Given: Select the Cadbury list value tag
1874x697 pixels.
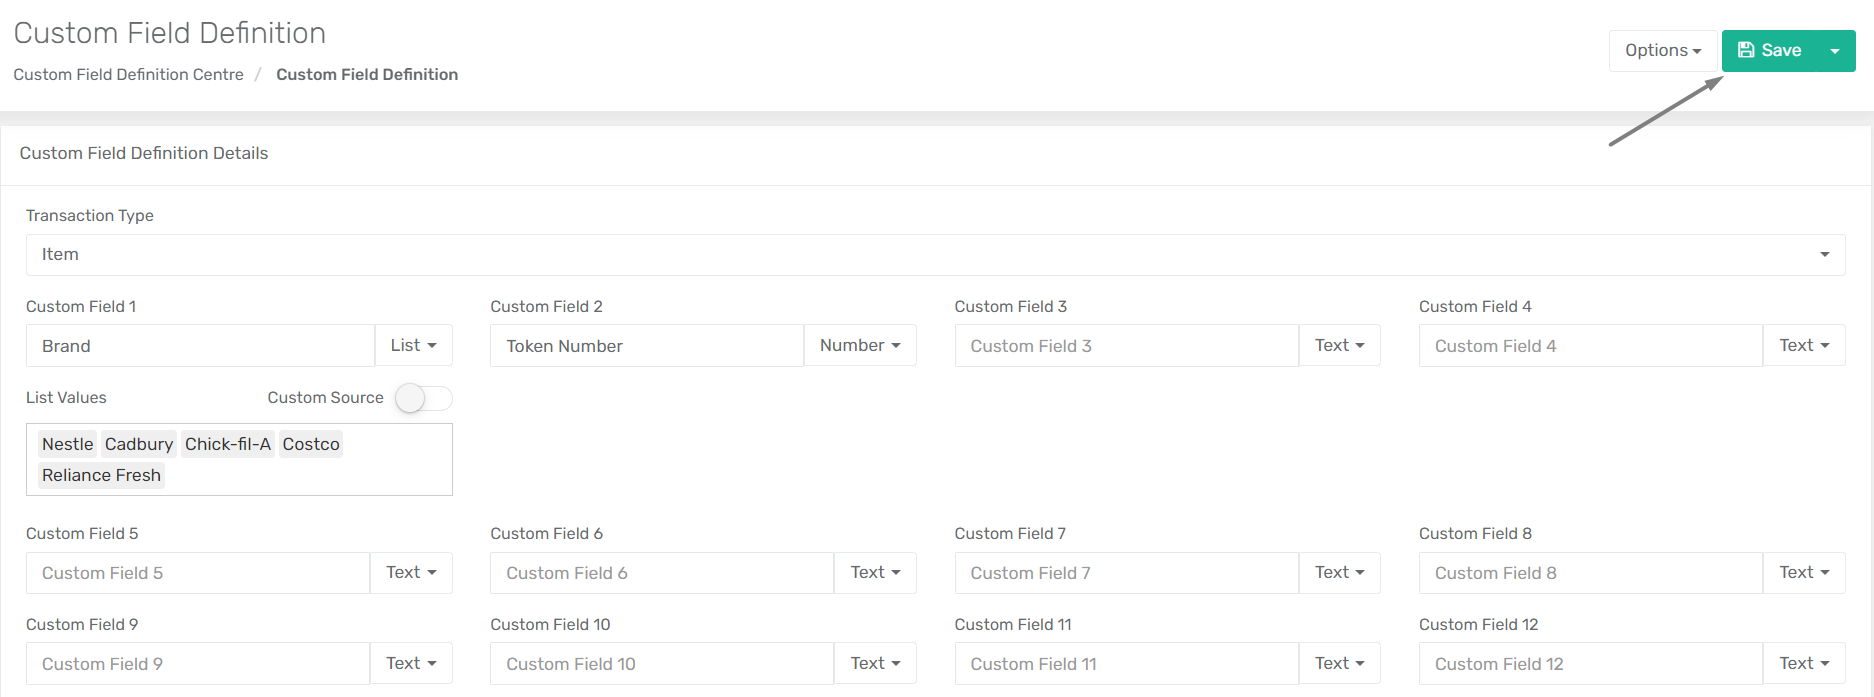Looking at the screenshot, I should [x=139, y=444].
